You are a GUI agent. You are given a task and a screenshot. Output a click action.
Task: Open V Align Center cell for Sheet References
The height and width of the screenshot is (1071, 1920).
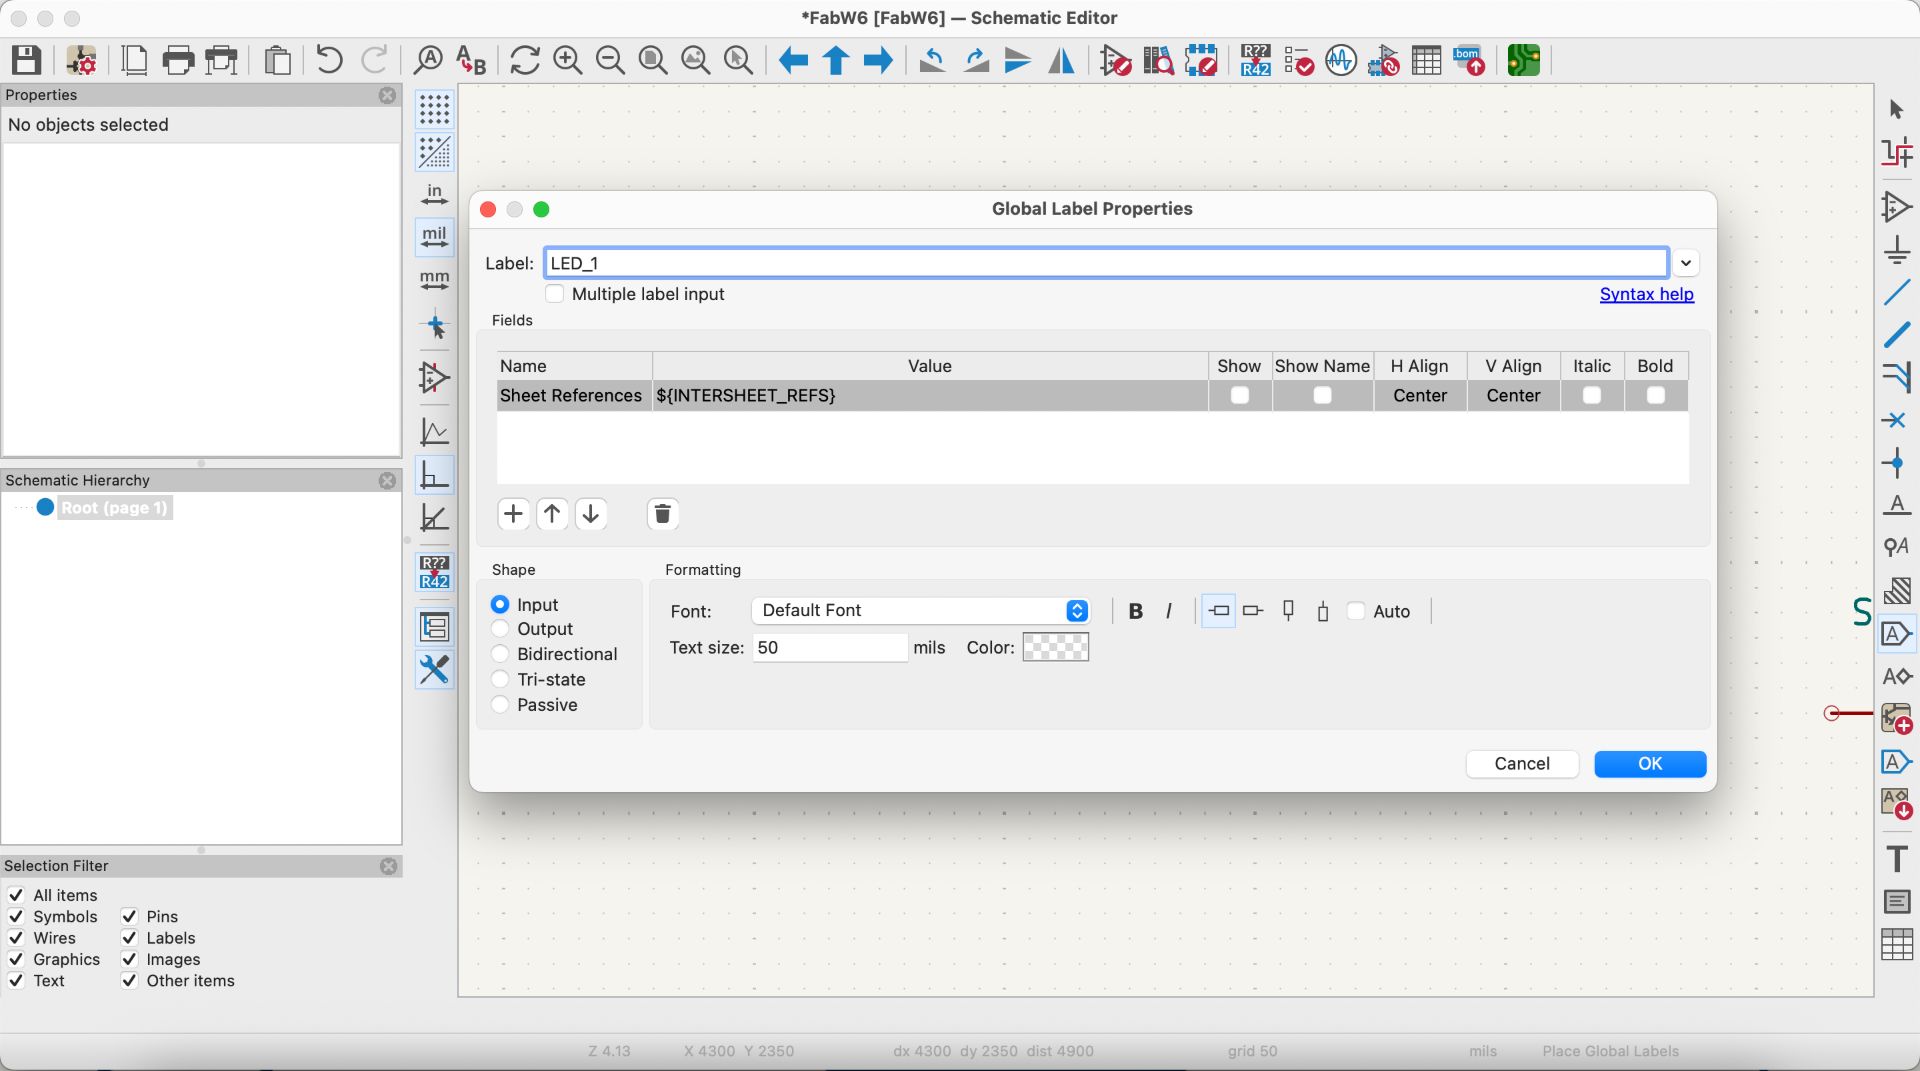click(x=1513, y=396)
